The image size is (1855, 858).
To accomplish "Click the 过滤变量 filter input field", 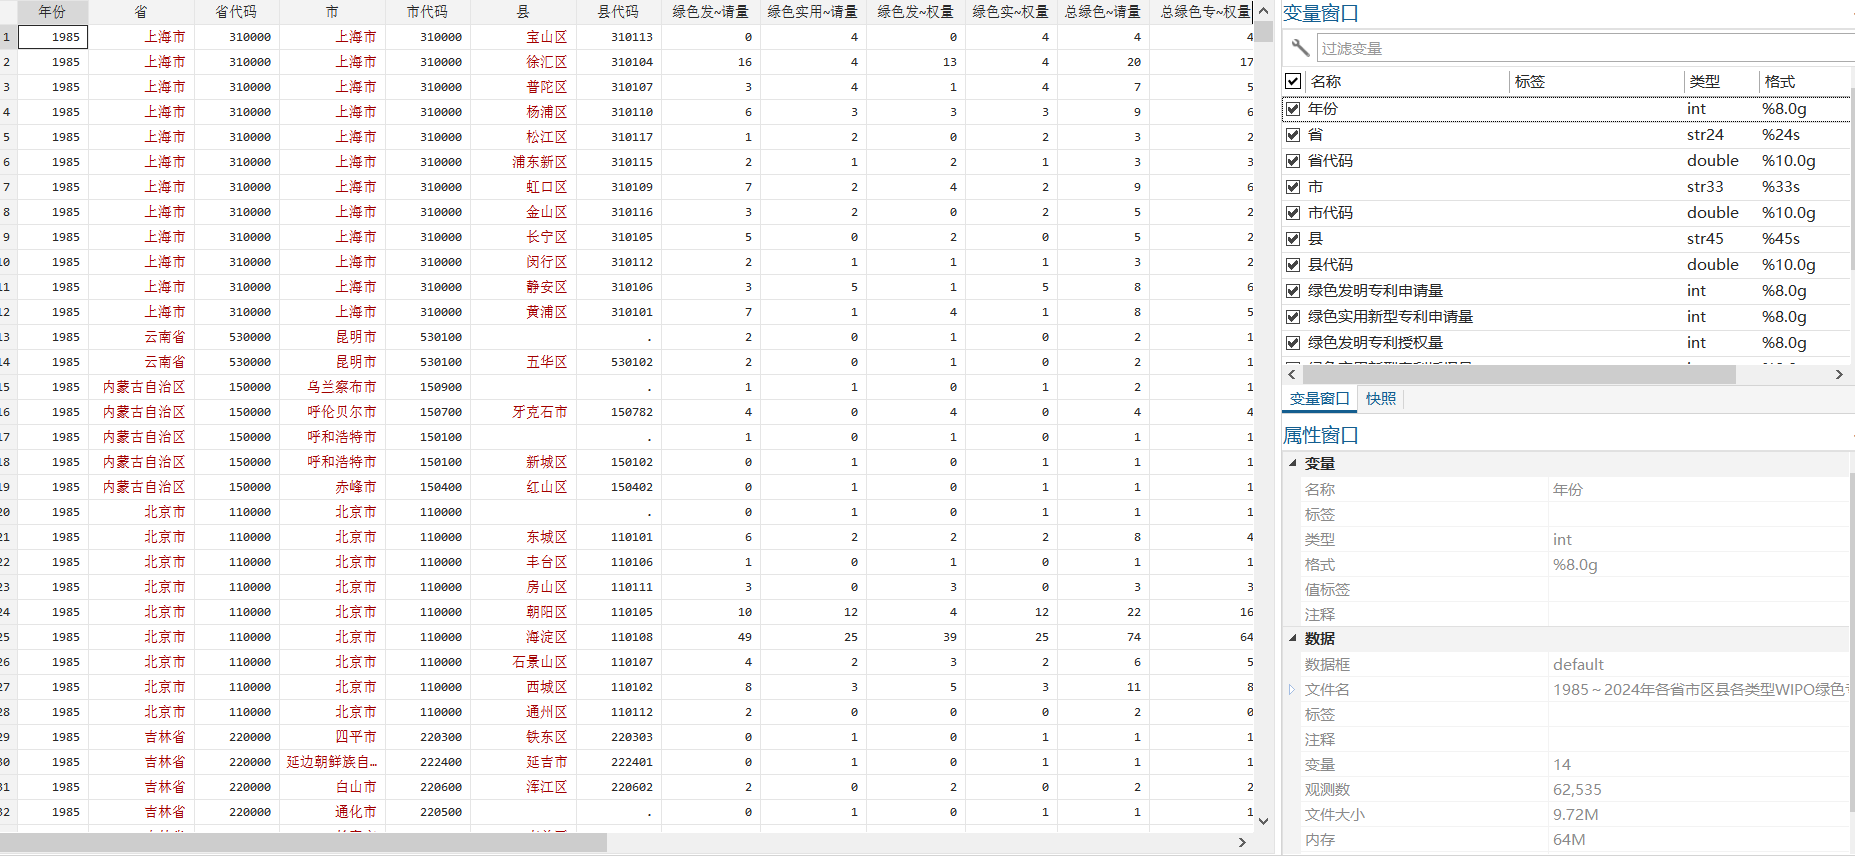I will pos(1585,48).
